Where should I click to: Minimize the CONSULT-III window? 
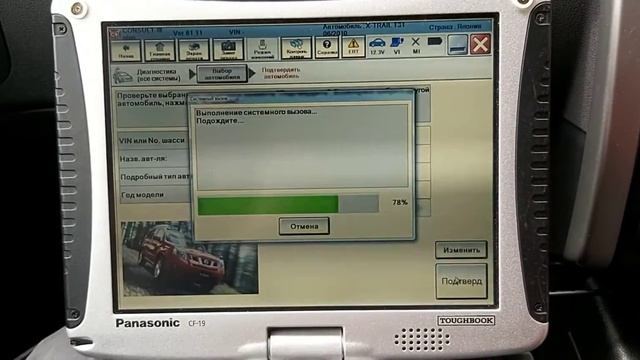coord(457,44)
